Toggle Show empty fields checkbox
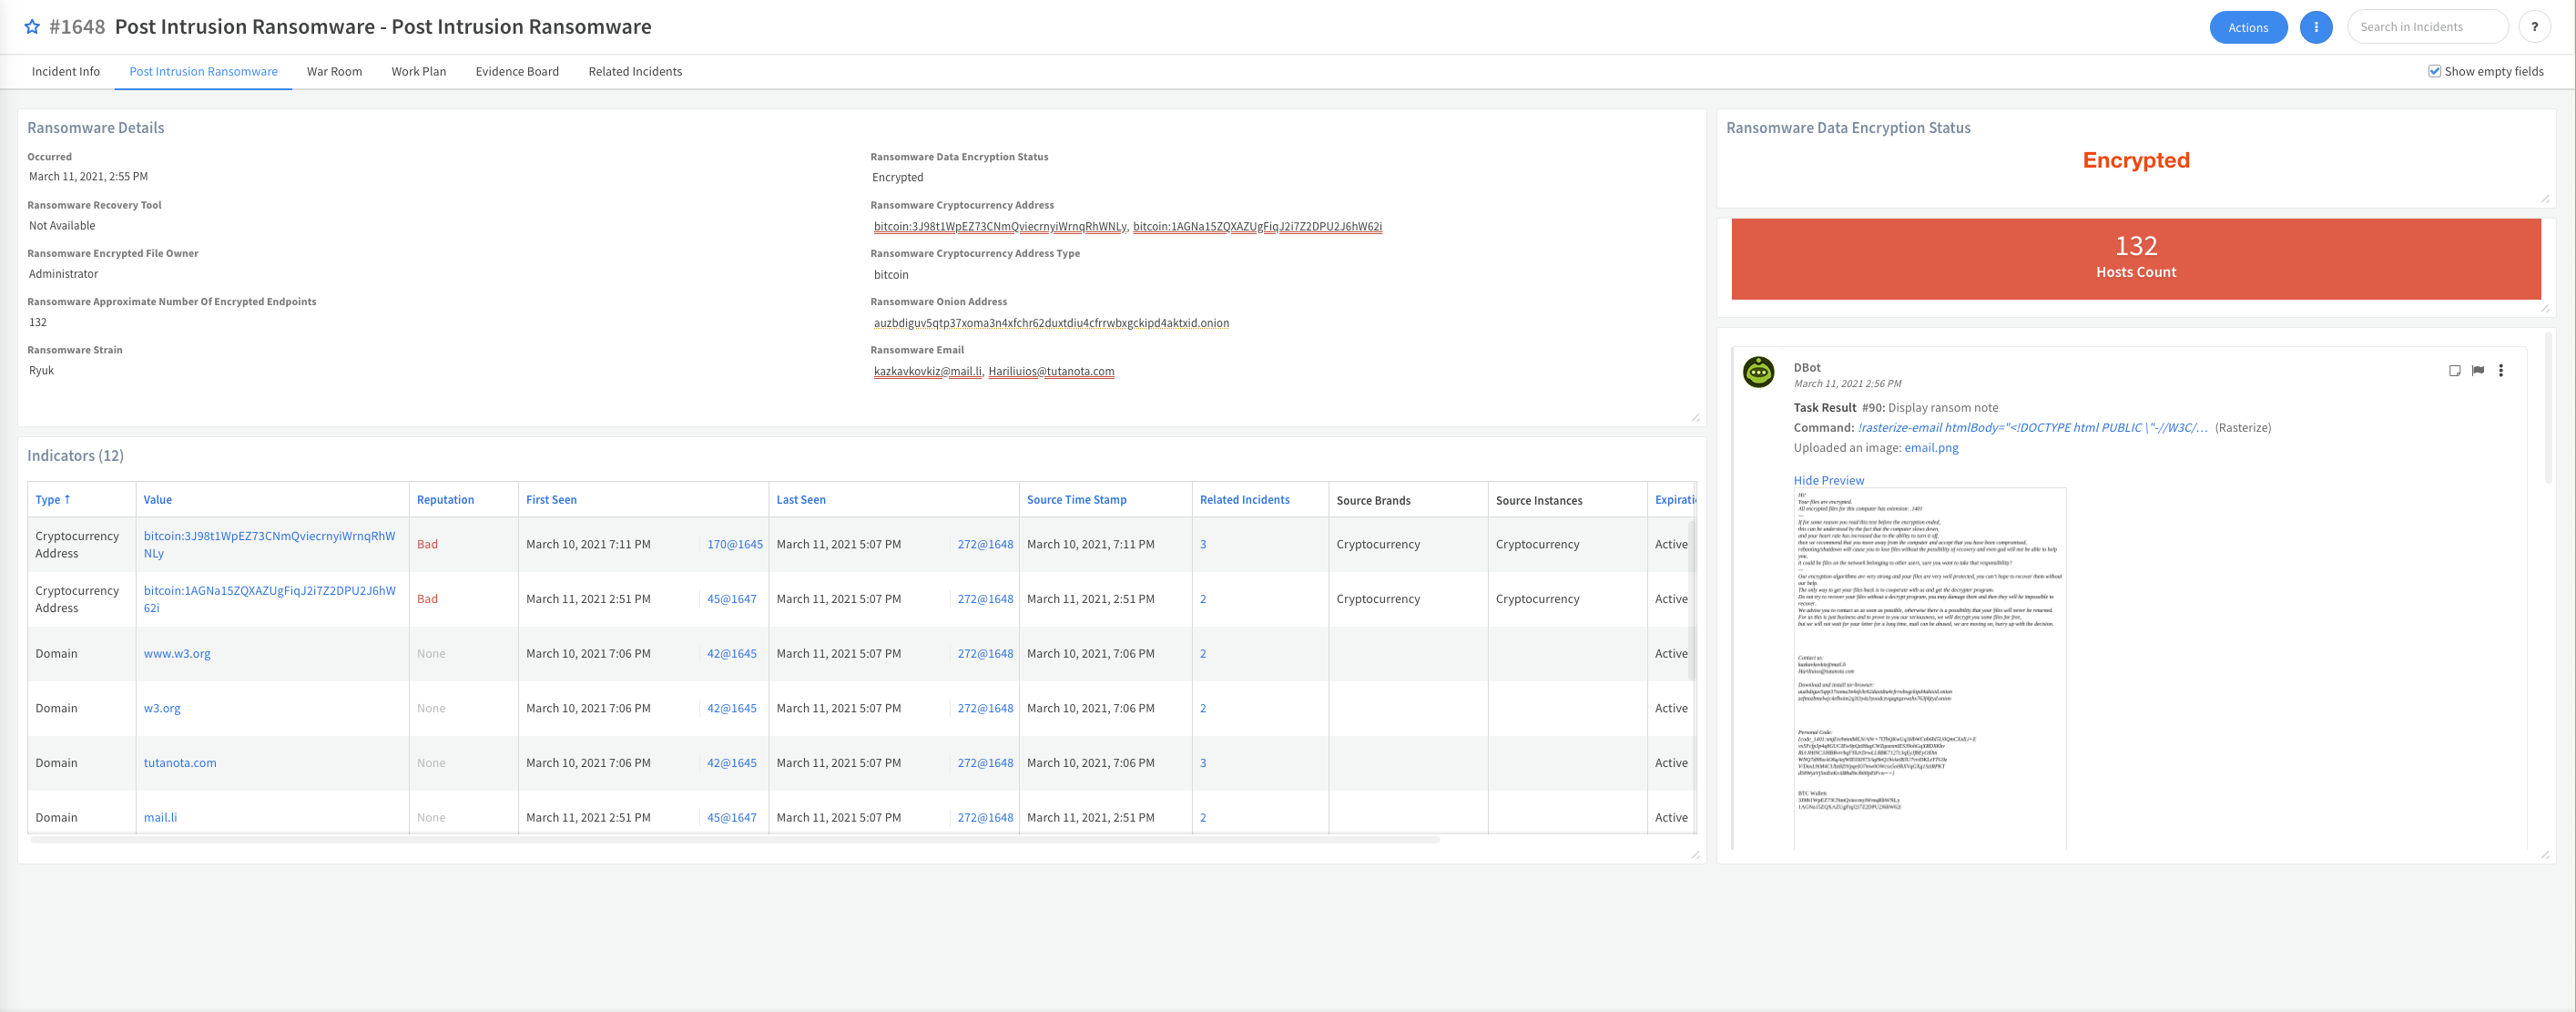This screenshot has height=1012, width=2576. click(x=2434, y=71)
